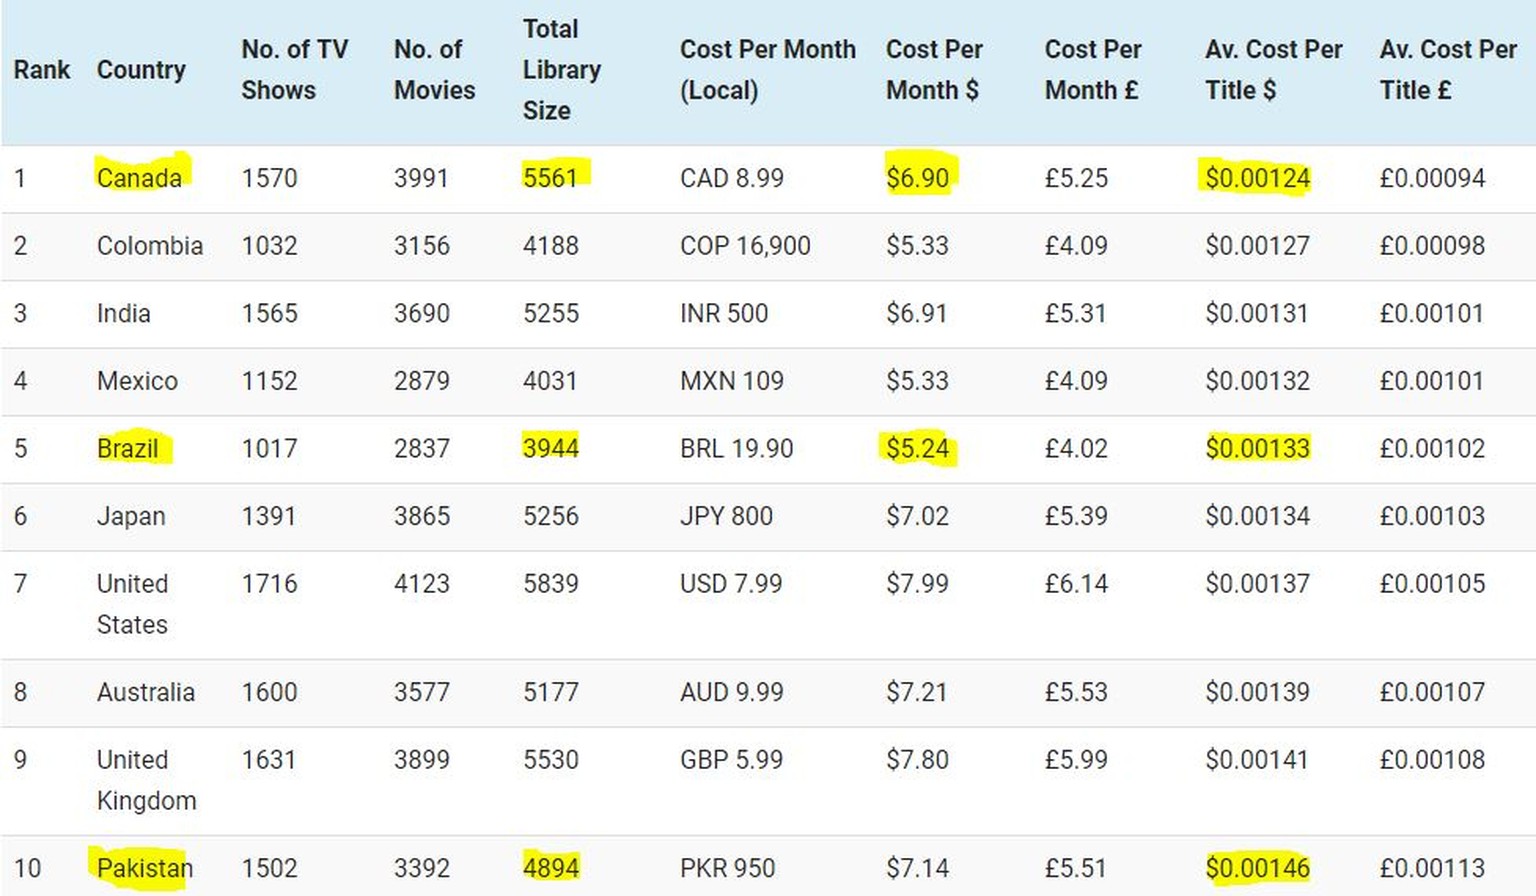
Task: Click the No. of TV Shows header
Action: point(295,70)
